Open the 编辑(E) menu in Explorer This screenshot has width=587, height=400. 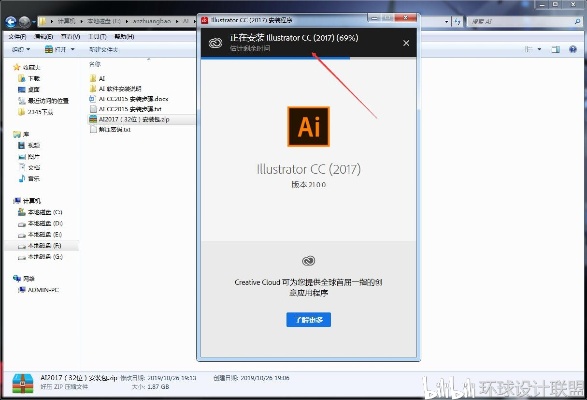coord(43,36)
